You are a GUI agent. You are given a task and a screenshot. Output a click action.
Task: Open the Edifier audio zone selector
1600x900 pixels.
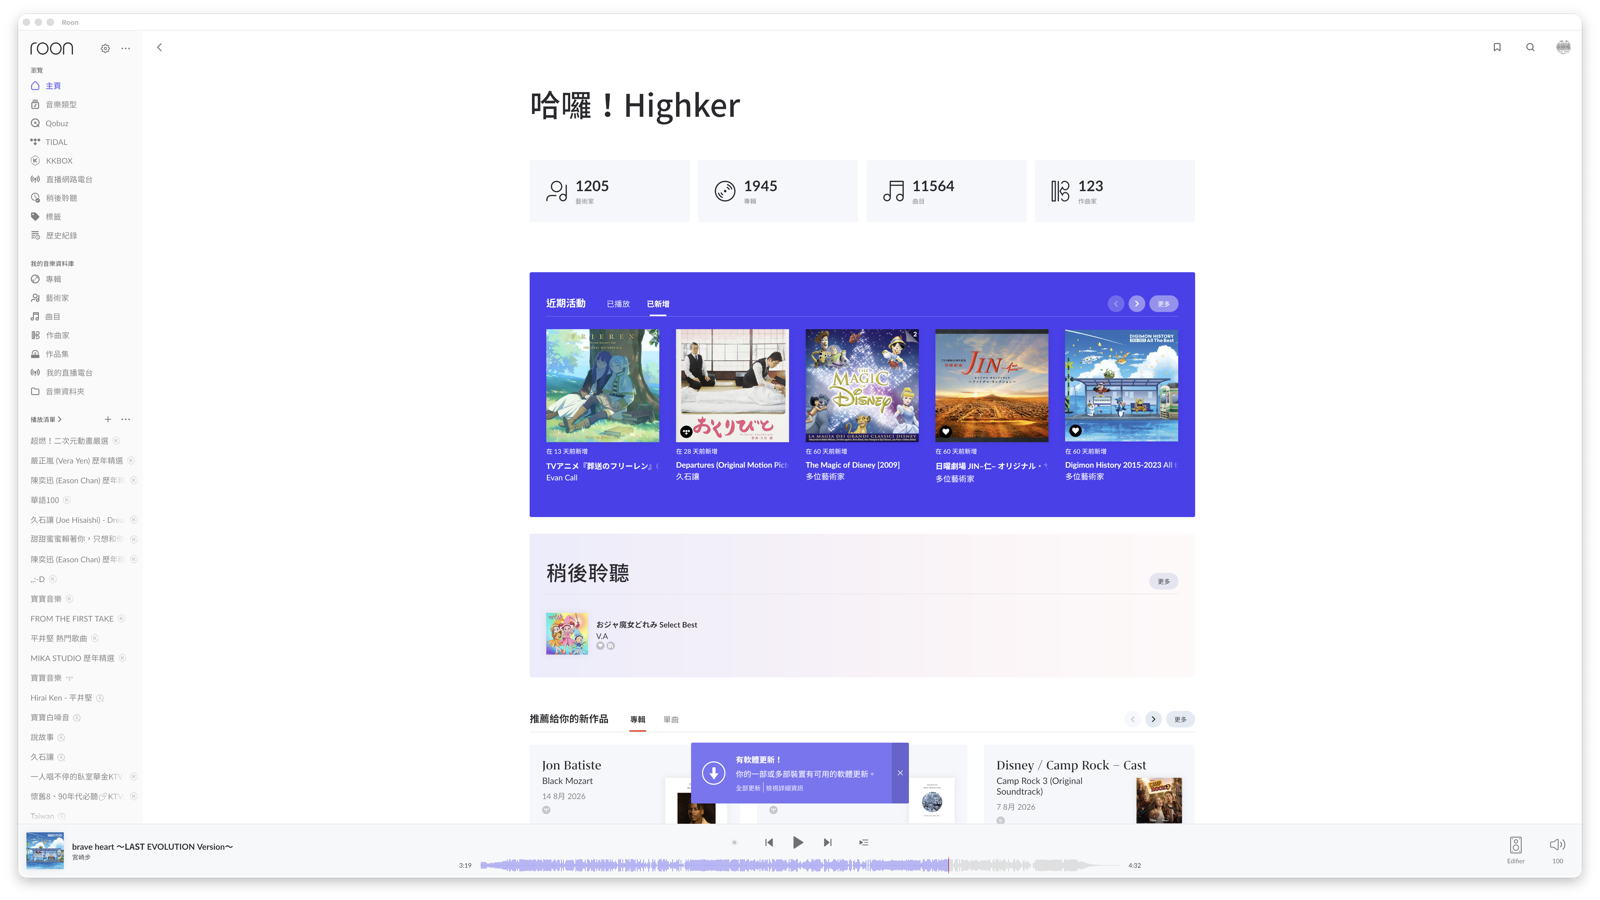click(1516, 849)
